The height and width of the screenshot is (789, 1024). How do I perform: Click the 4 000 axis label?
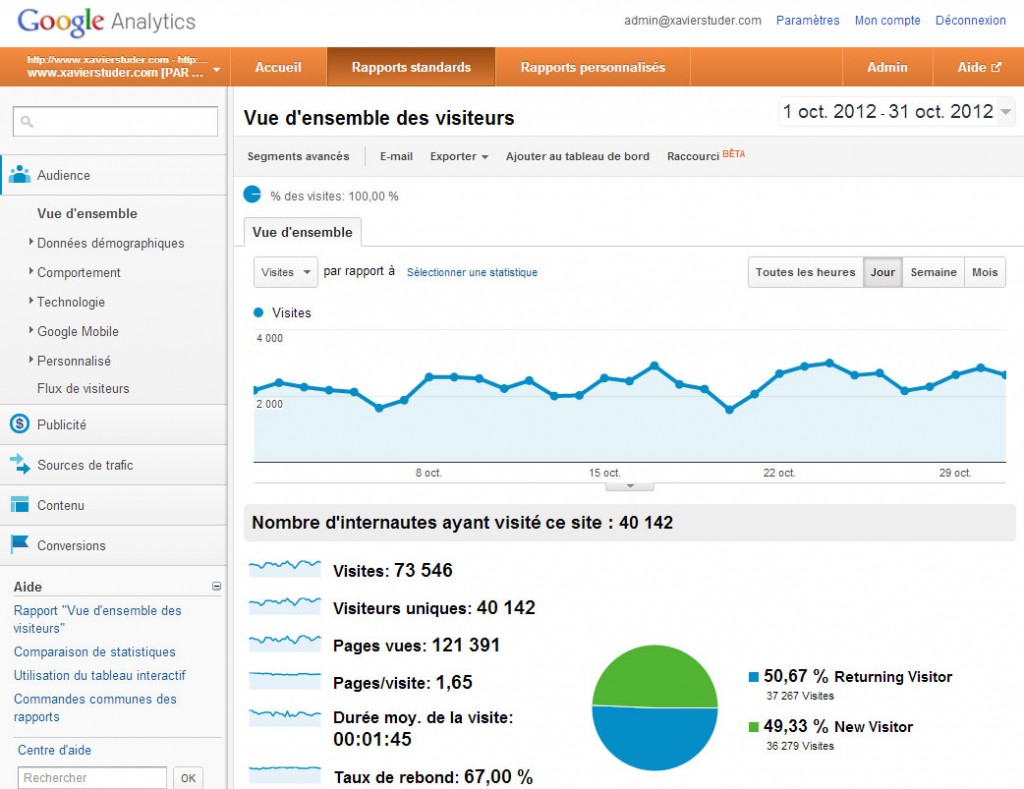click(x=269, y=338)
